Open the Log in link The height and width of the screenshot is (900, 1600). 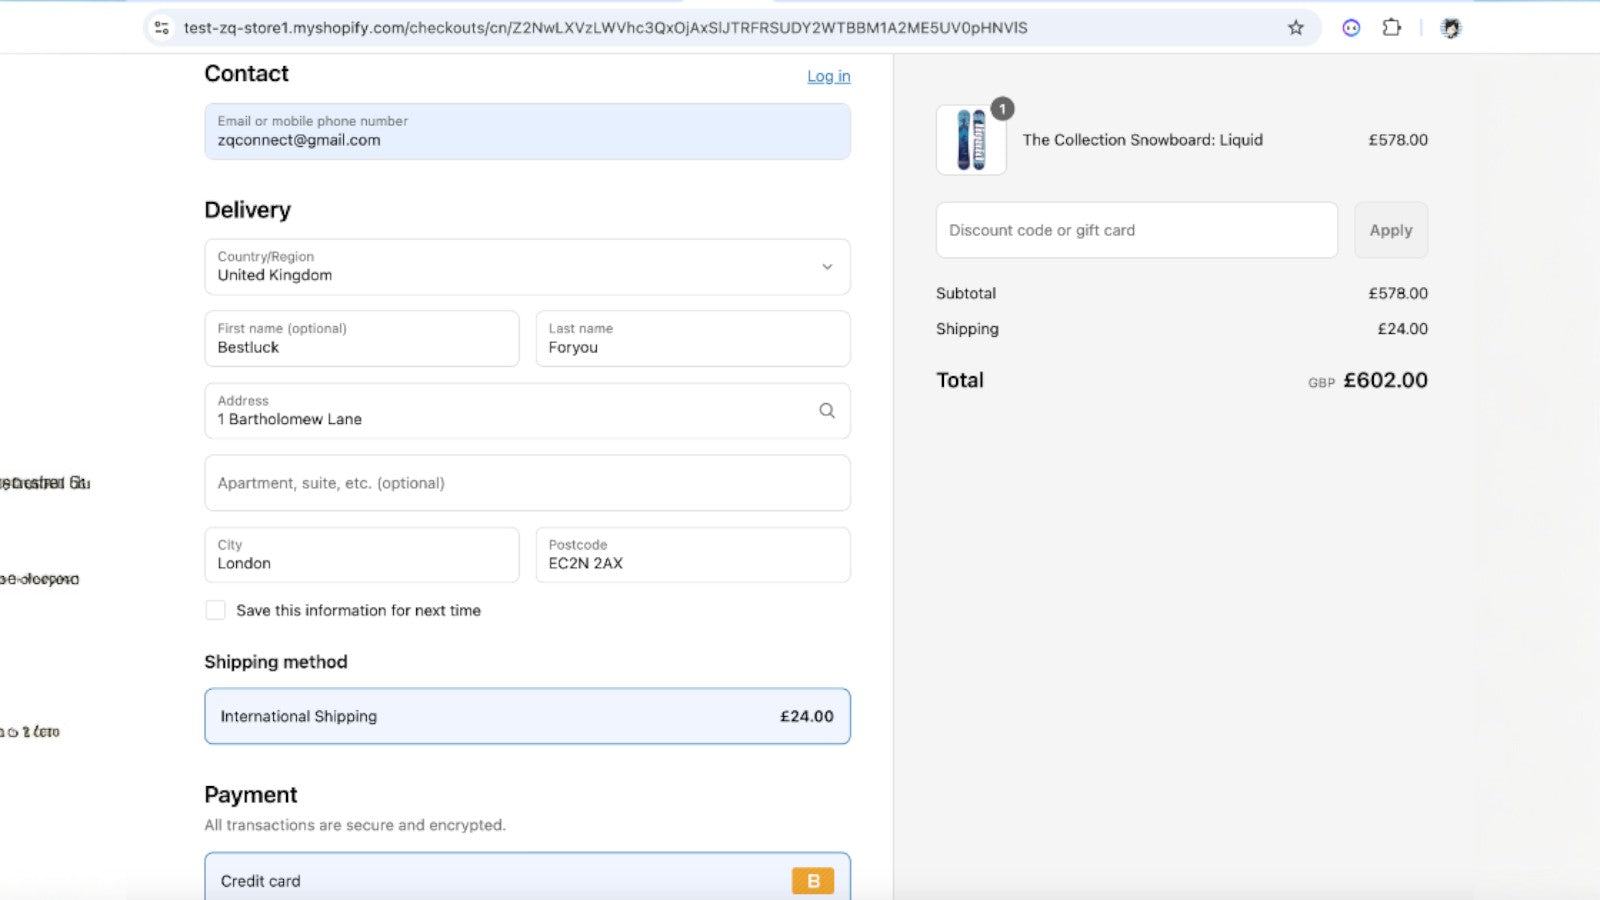coord(828,75)
